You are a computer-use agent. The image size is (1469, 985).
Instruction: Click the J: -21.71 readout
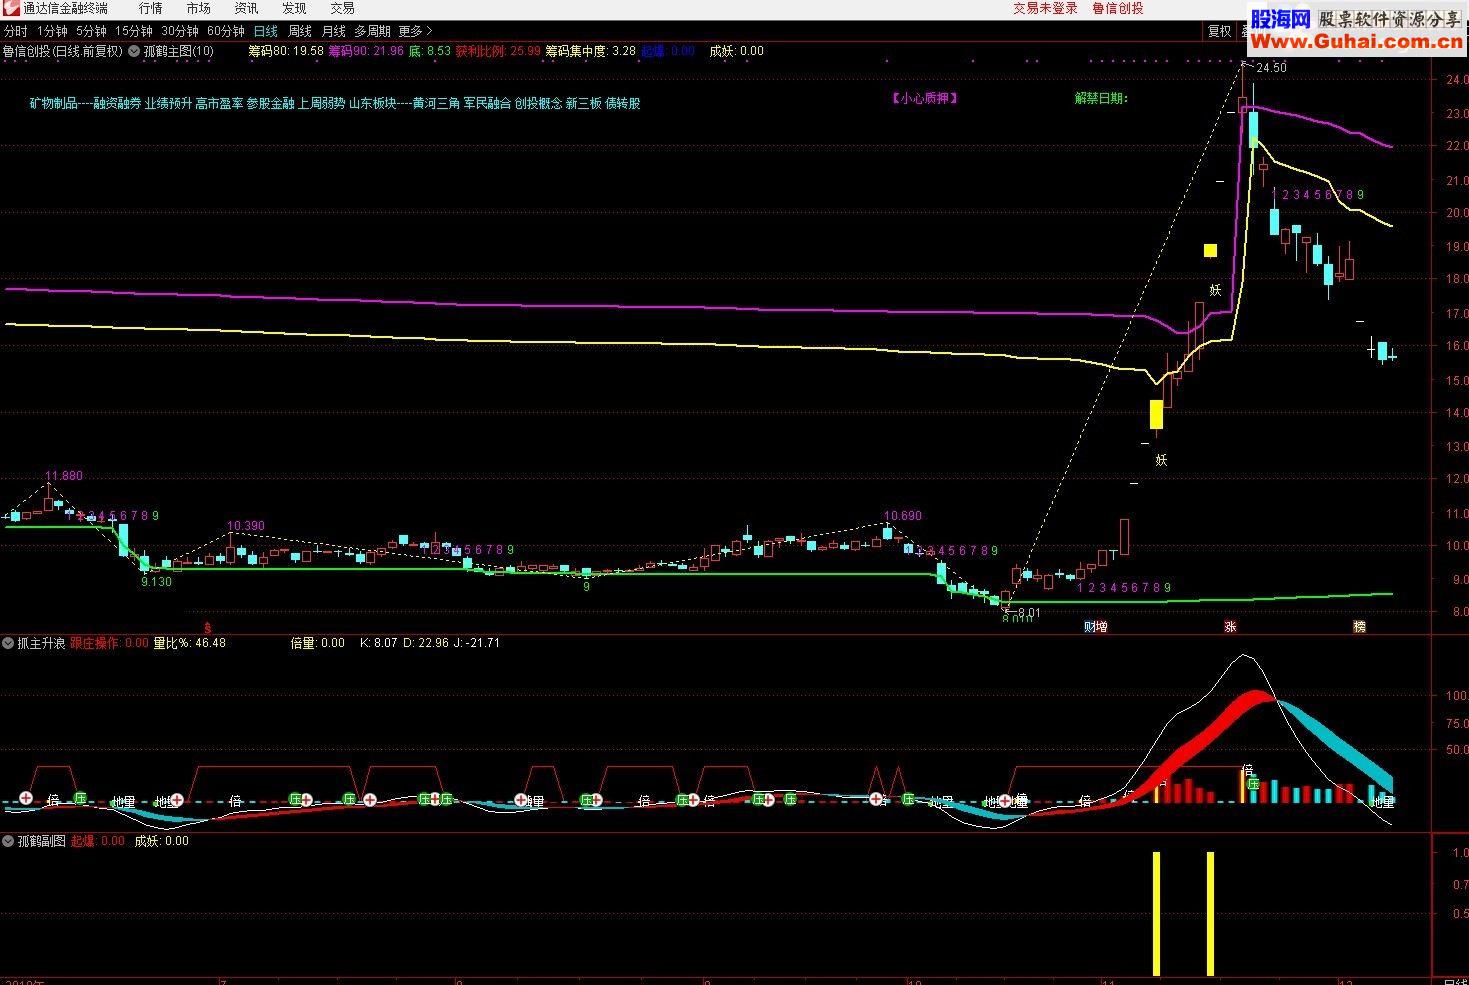477,643
